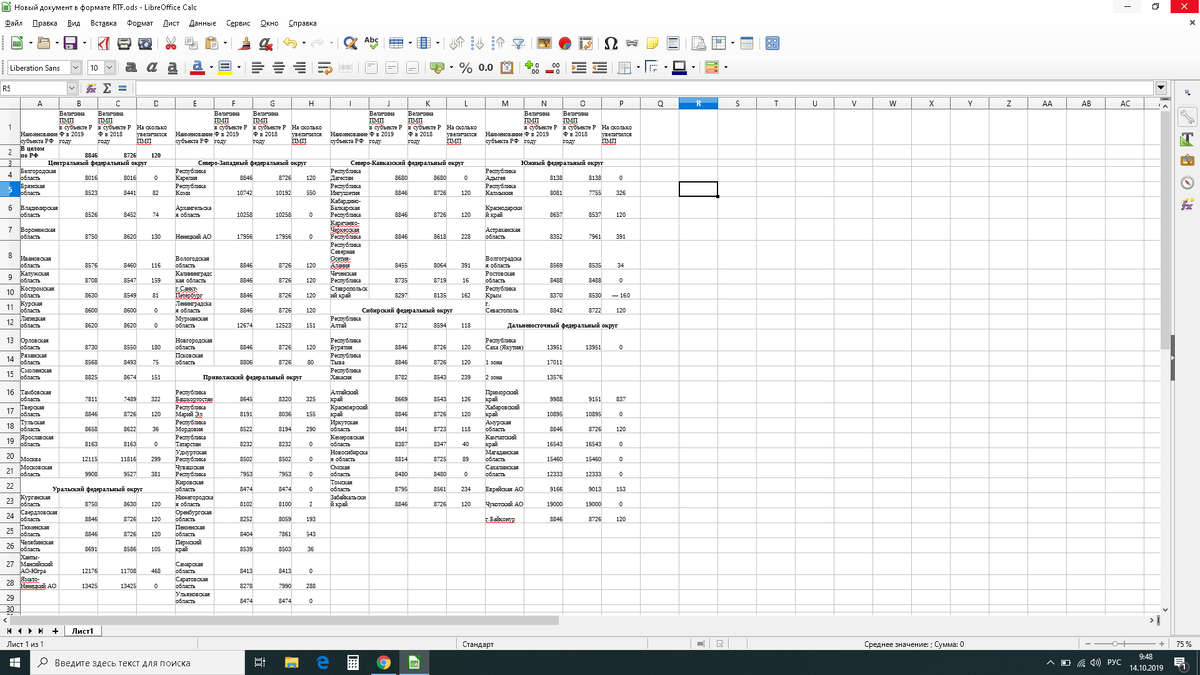Open the Формат menu
1200x675 pixels.
(x=141, y=21)
